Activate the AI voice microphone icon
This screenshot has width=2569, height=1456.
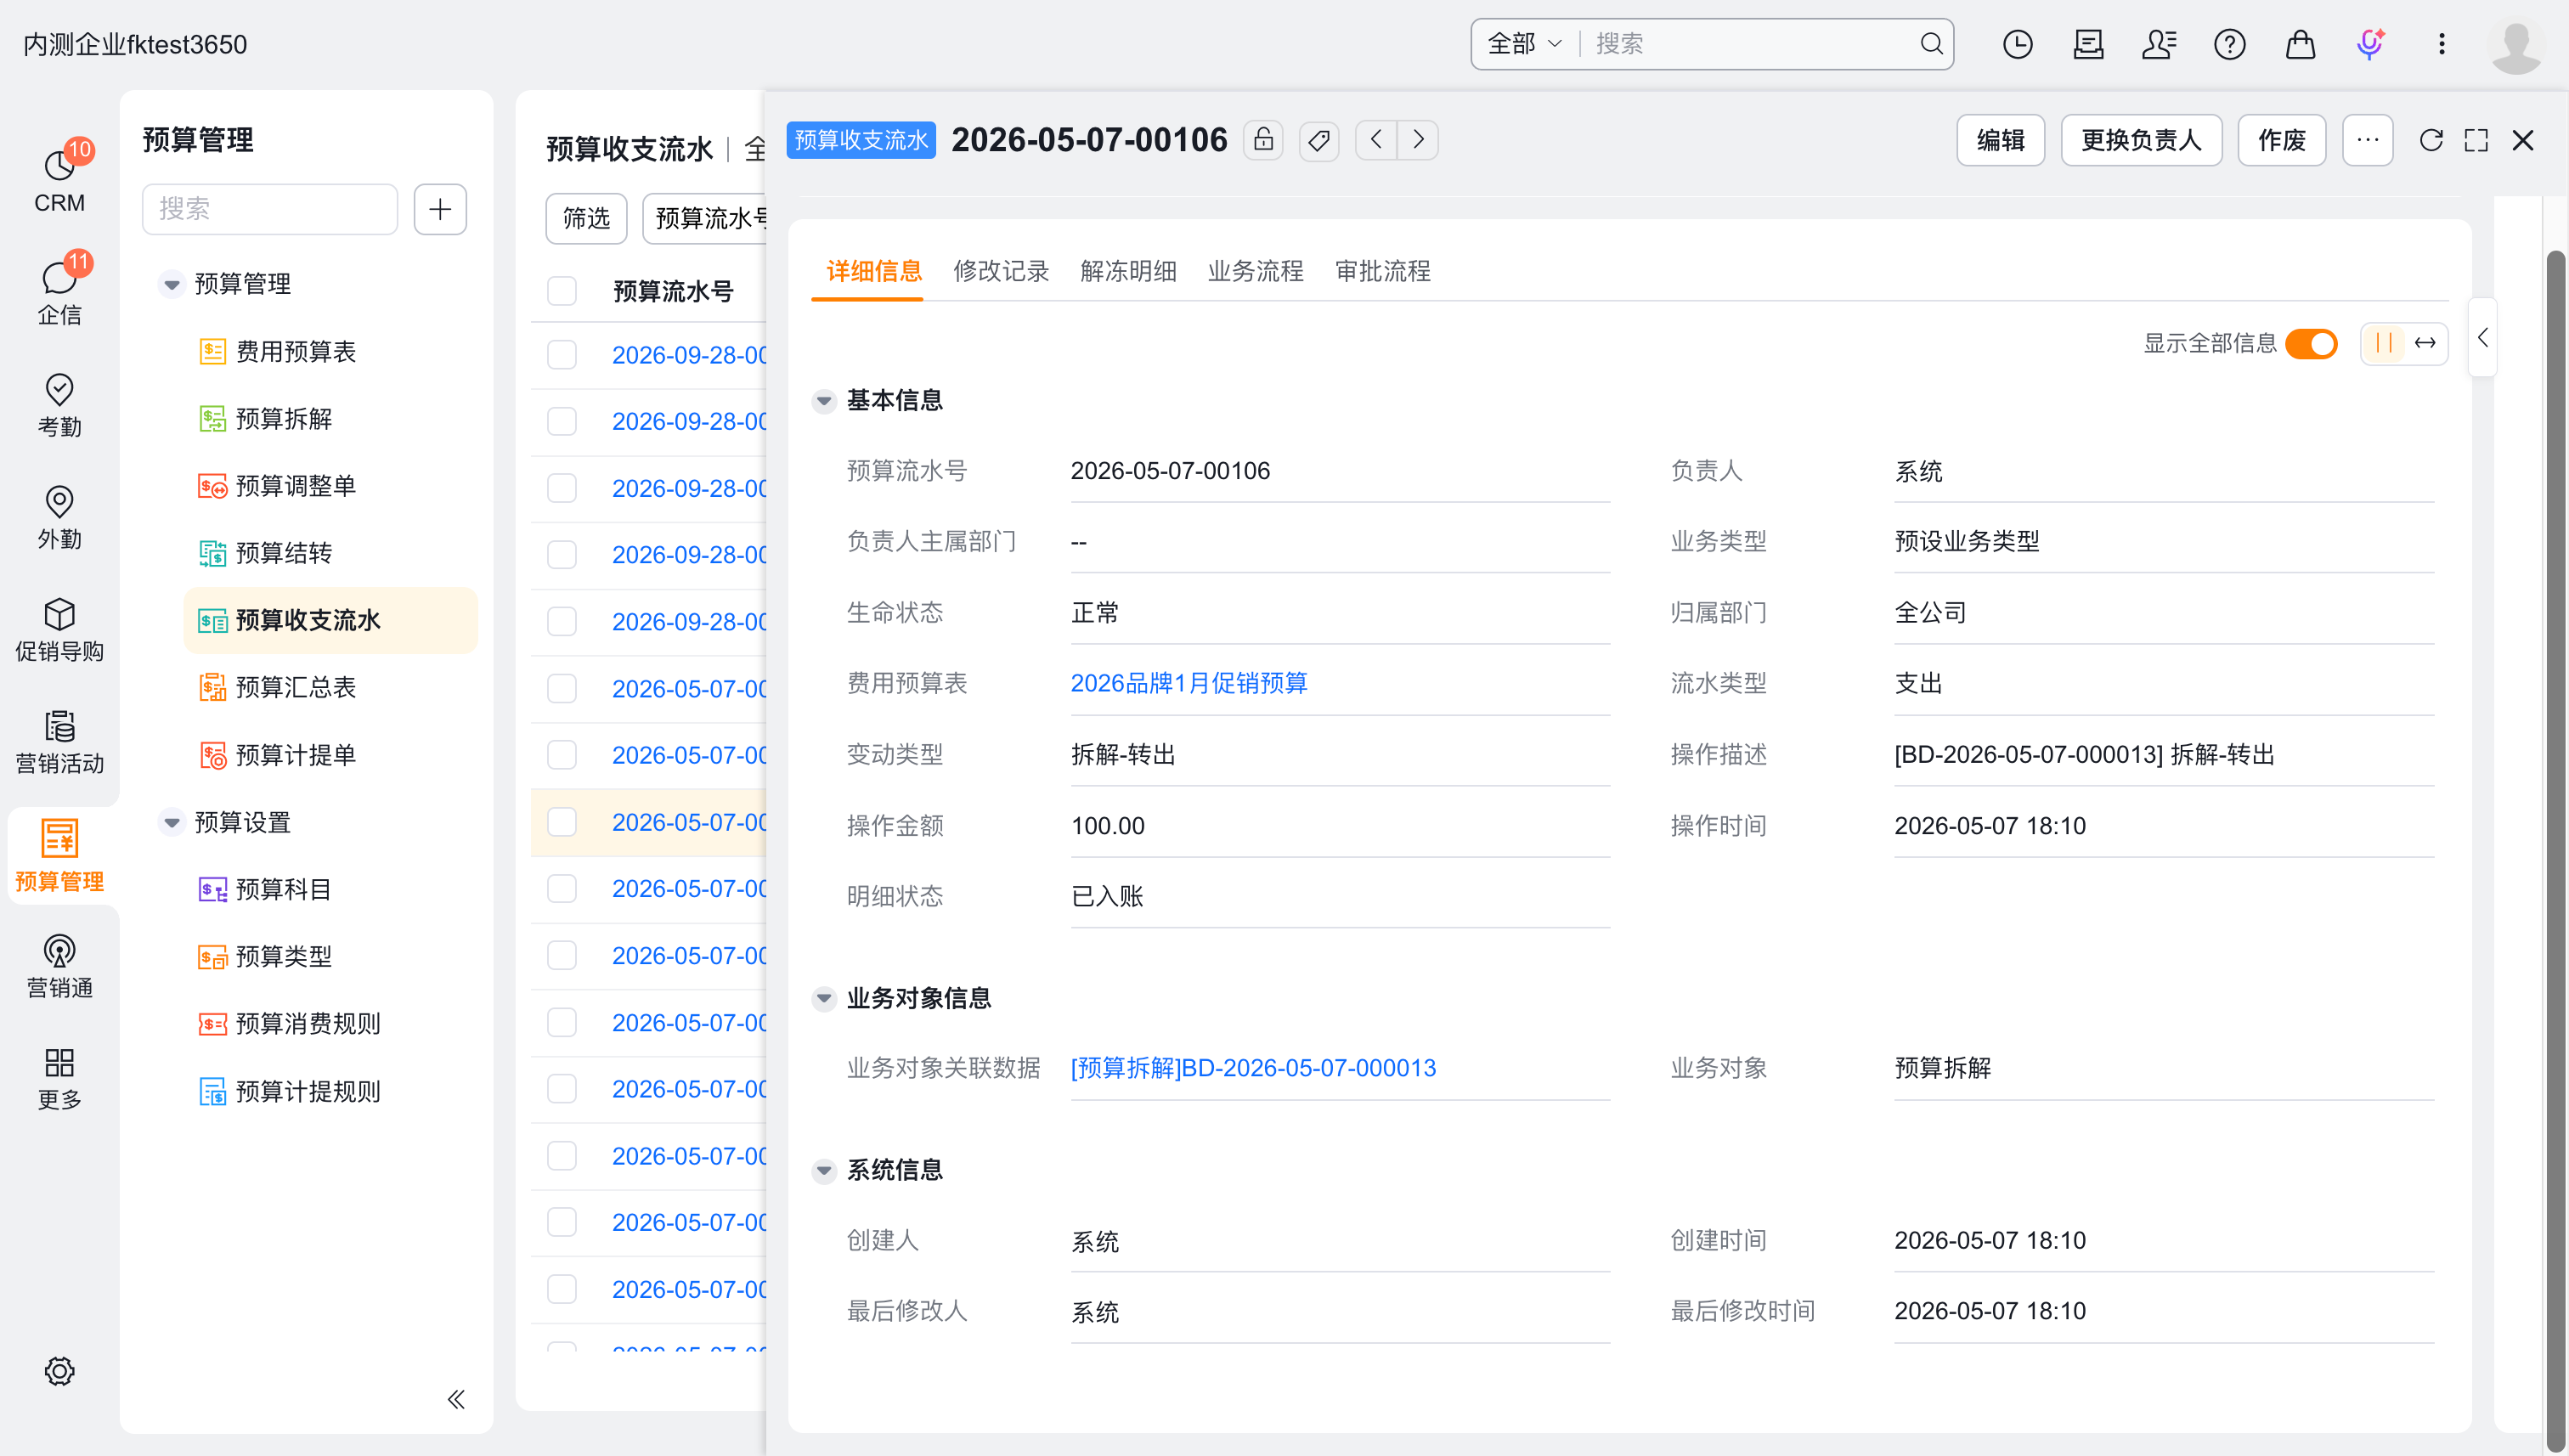(2370, 44)
